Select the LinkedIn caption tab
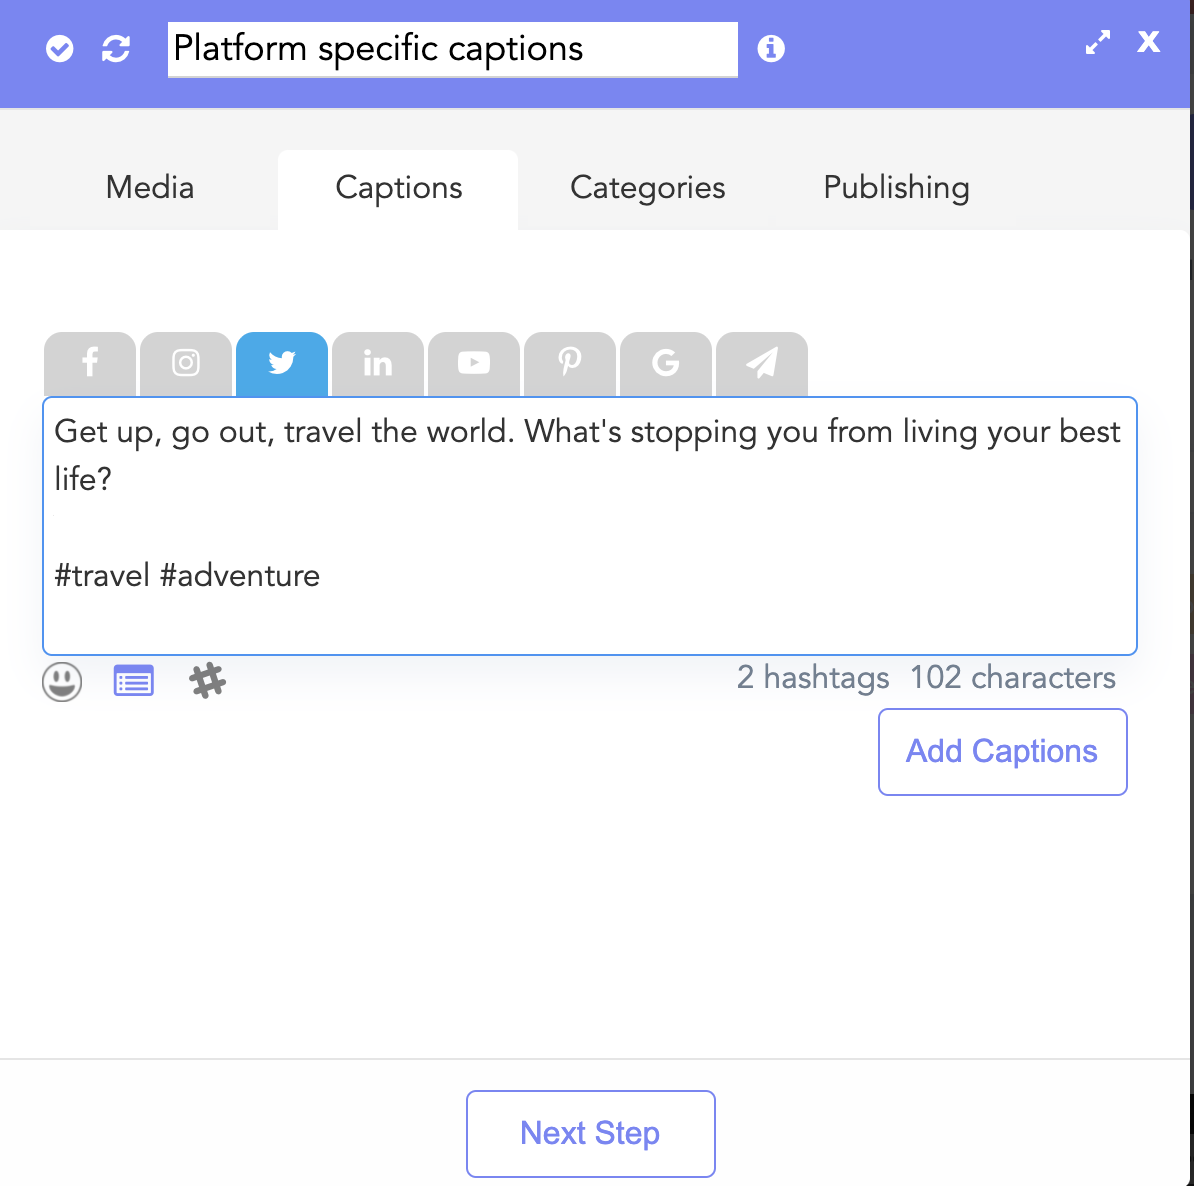 click(378, 364)
